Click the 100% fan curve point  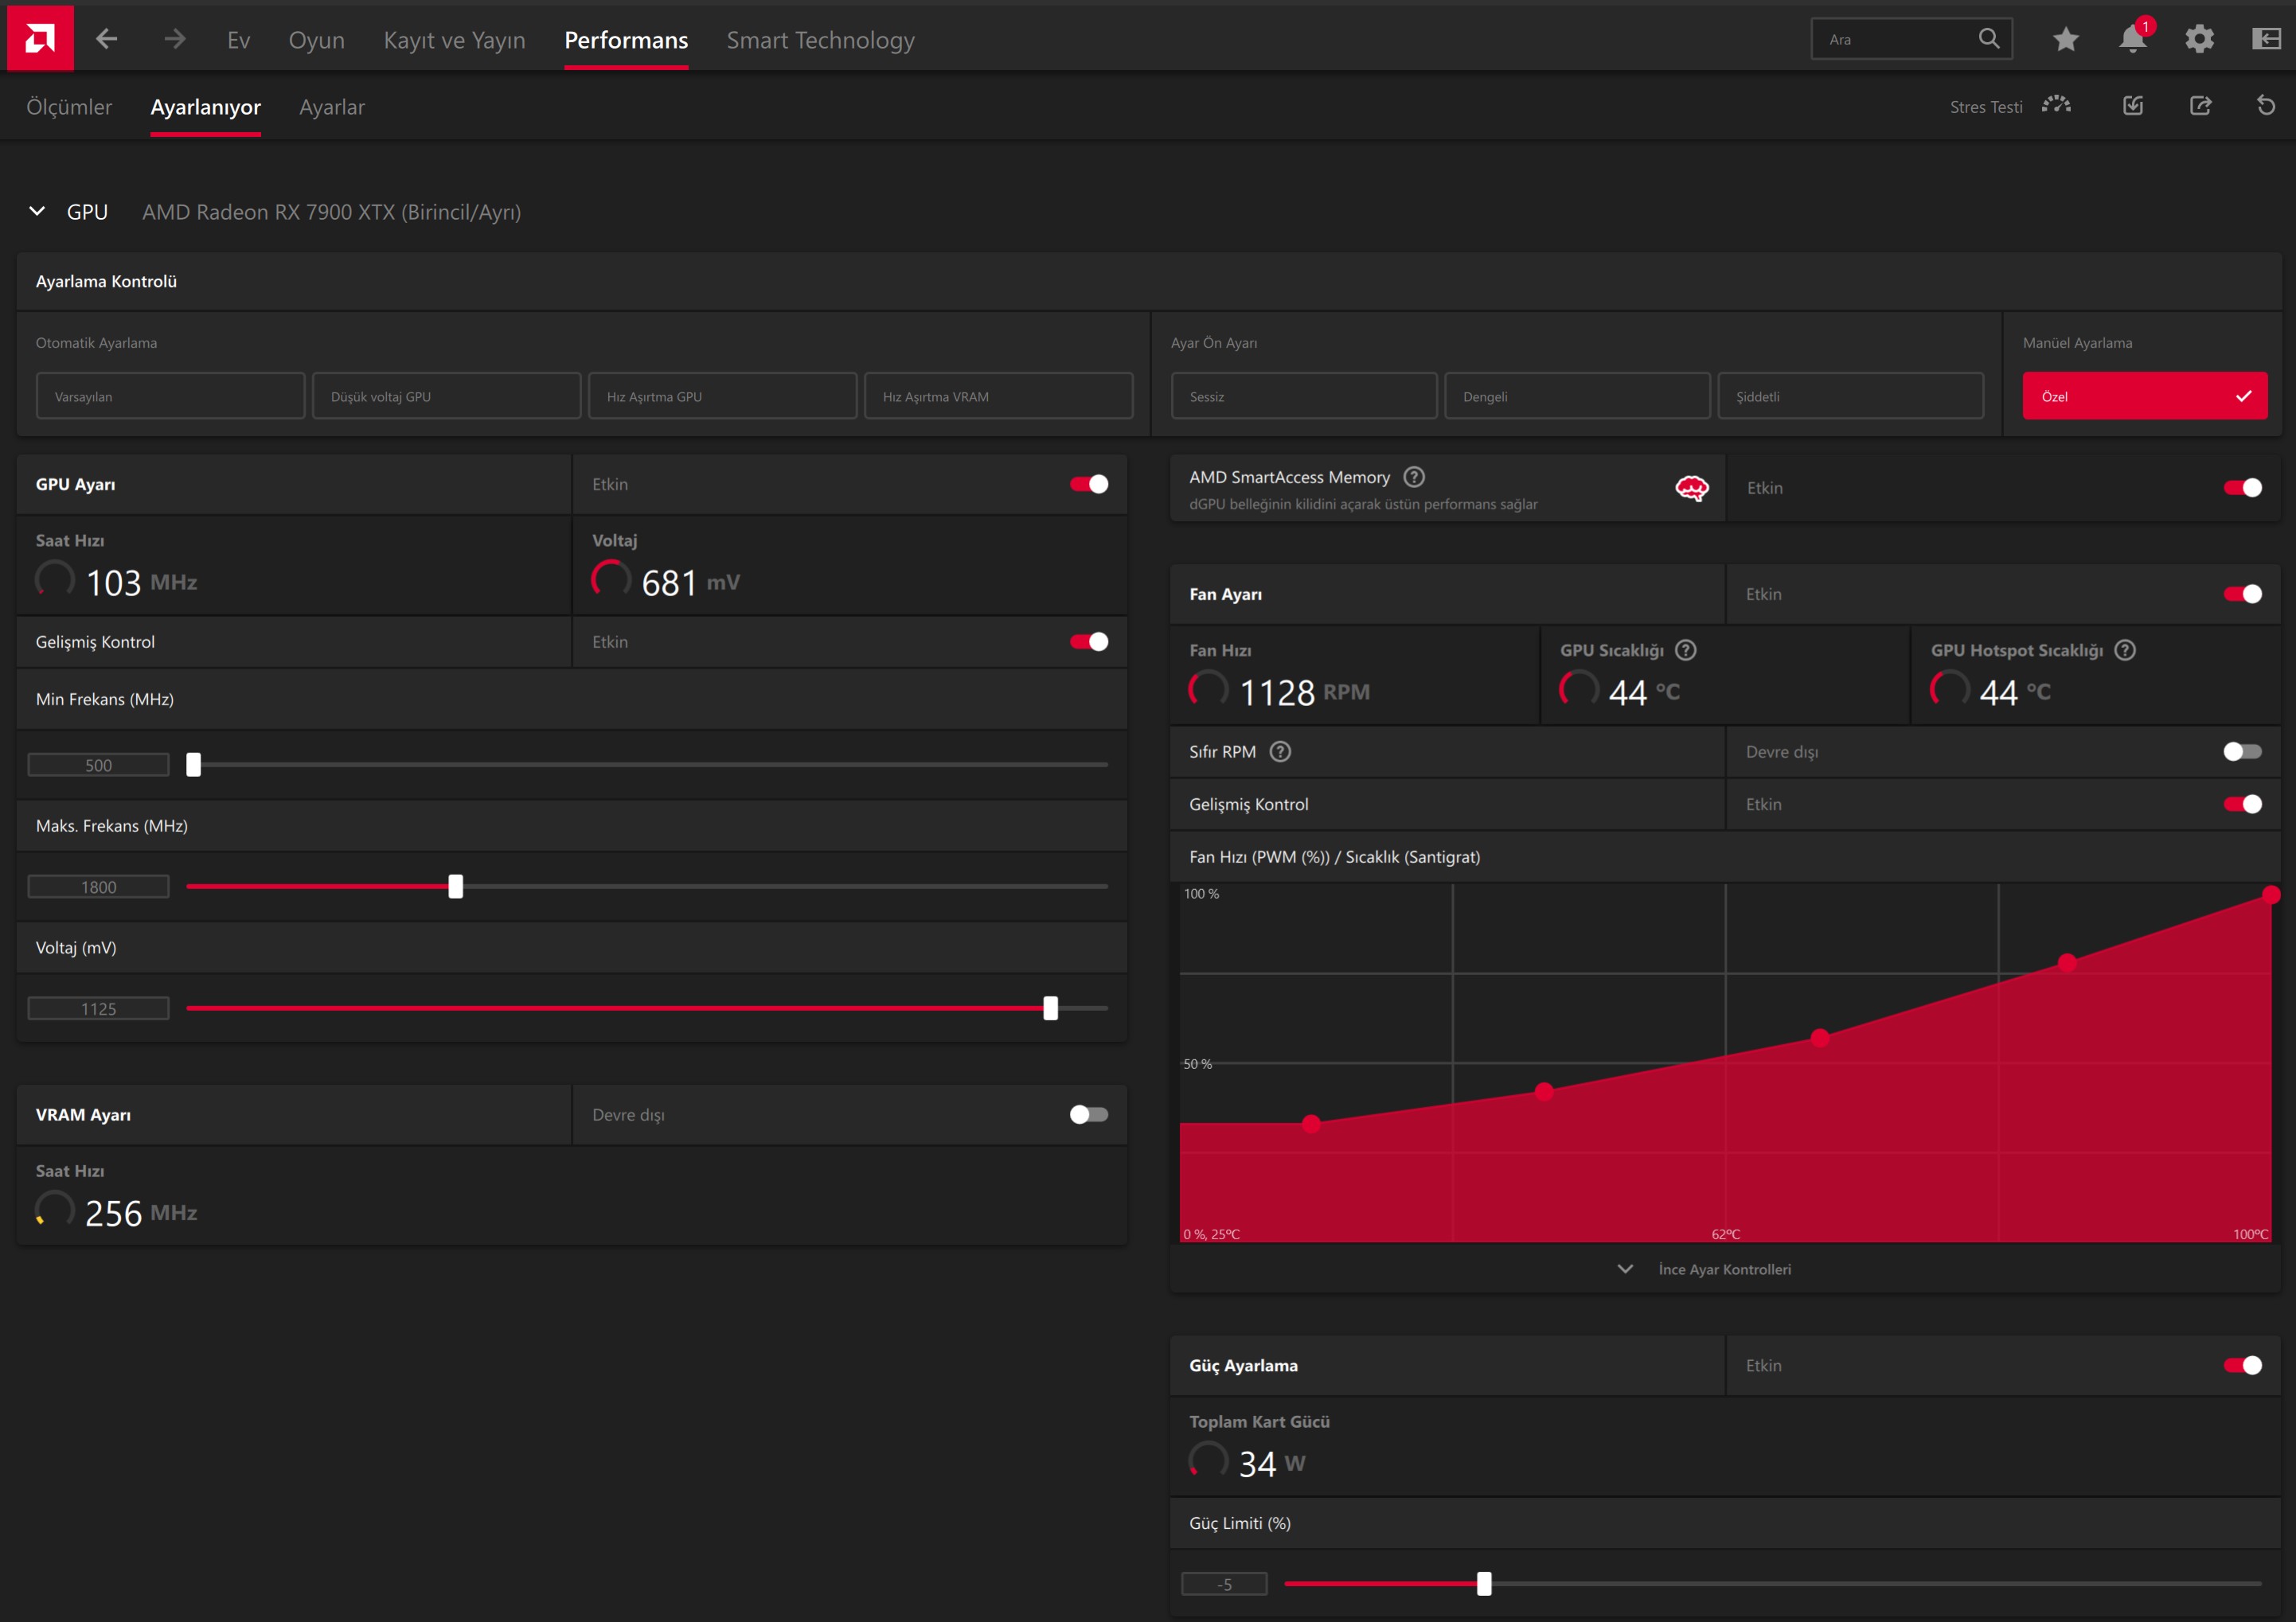[x=2271, y=894]
